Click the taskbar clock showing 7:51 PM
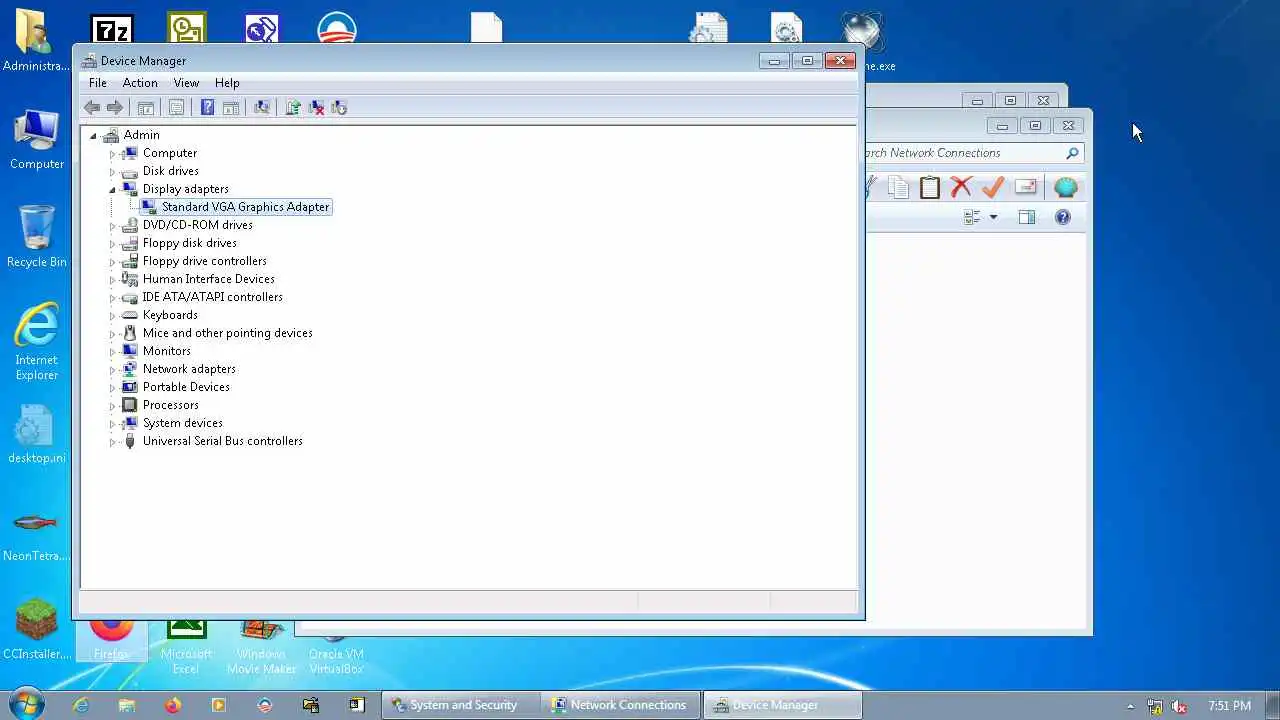The width and height of the screenshot is (1280, 720). (1229, 706)
